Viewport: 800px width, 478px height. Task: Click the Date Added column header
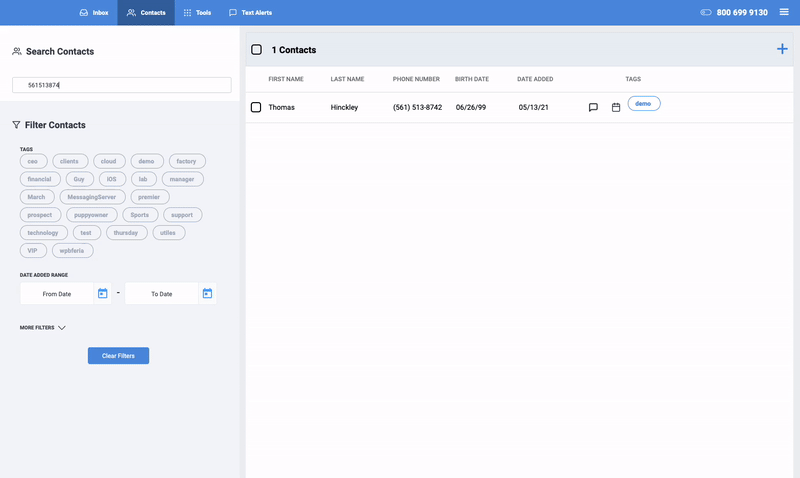(x=535, y=79)
